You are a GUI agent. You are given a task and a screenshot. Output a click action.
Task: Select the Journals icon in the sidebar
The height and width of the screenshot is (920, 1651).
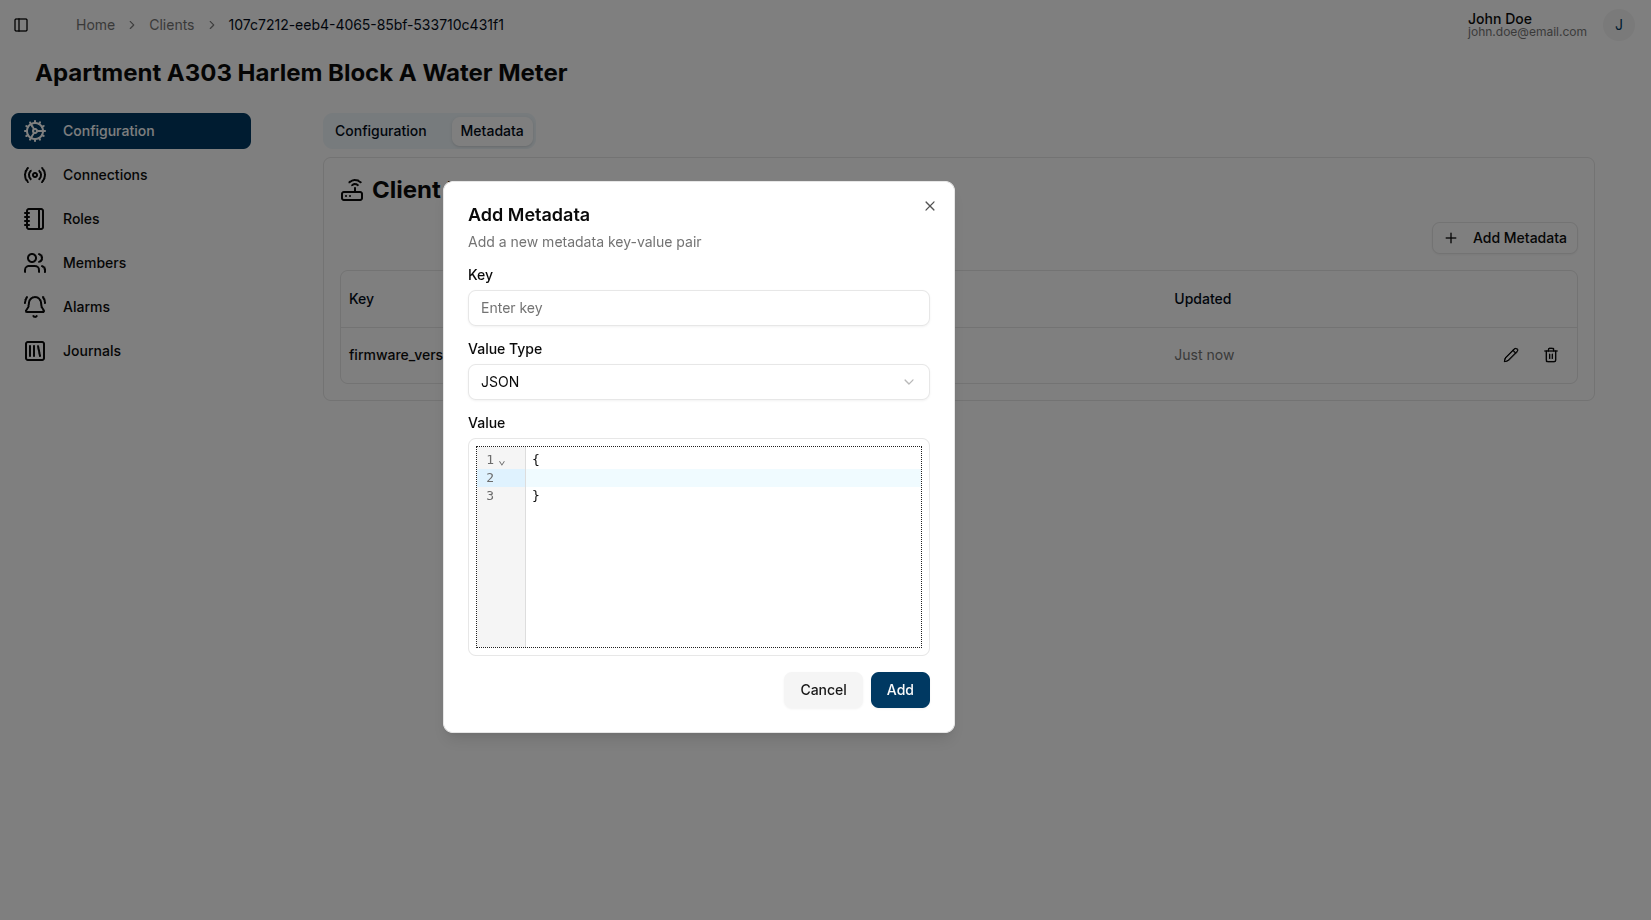[x=35, y=350]
